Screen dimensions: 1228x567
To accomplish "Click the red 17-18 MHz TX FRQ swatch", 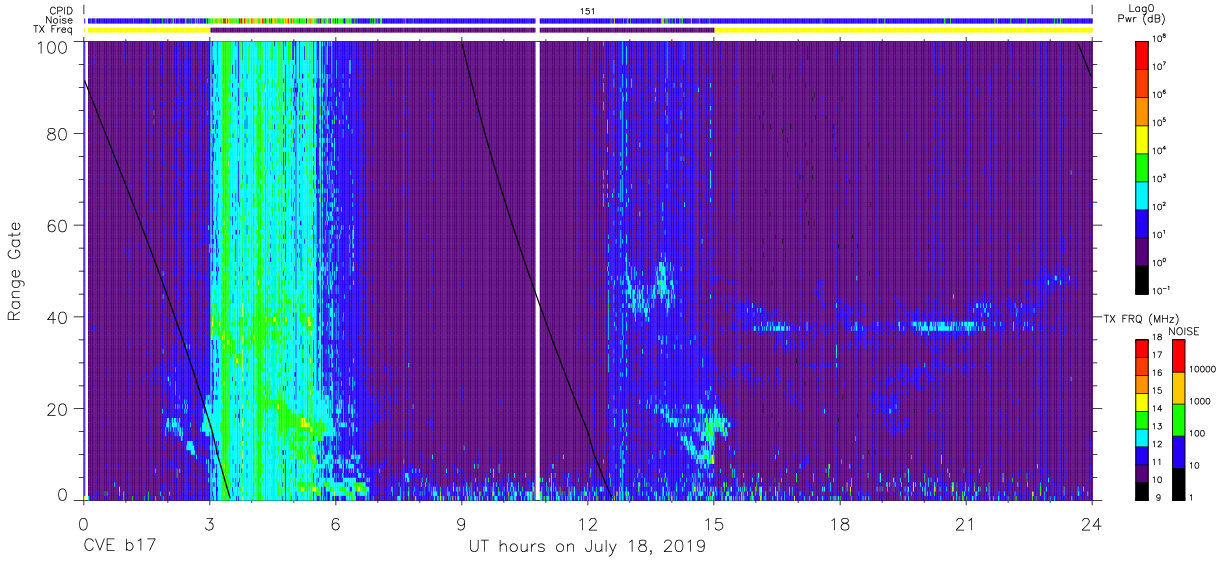I will 1143,349.
